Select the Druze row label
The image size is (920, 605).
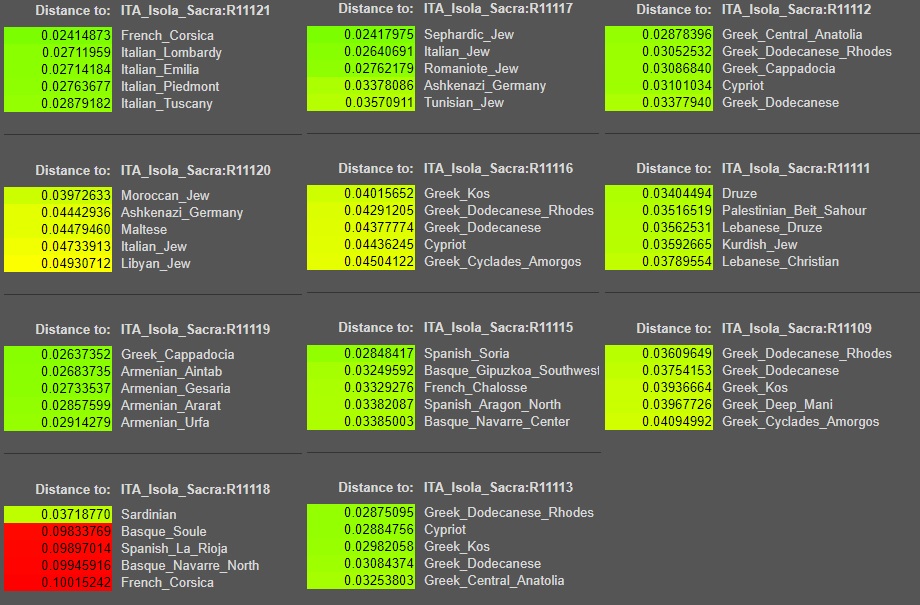click(739, 194)
